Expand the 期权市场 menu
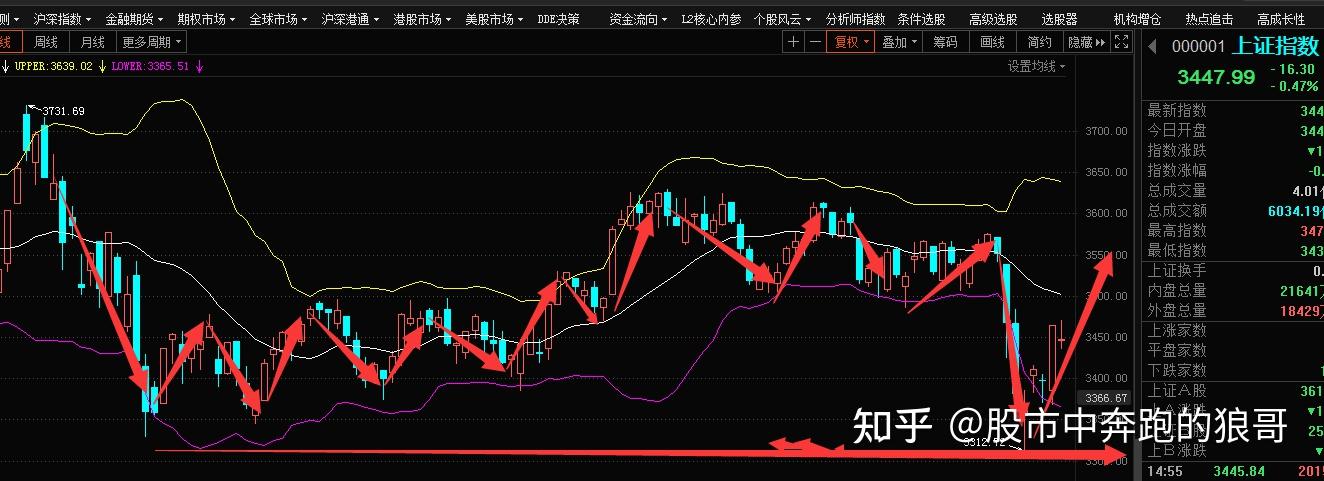Image resolution: width=1324 pixels, height=481 pixels. (x=206, y=19)
